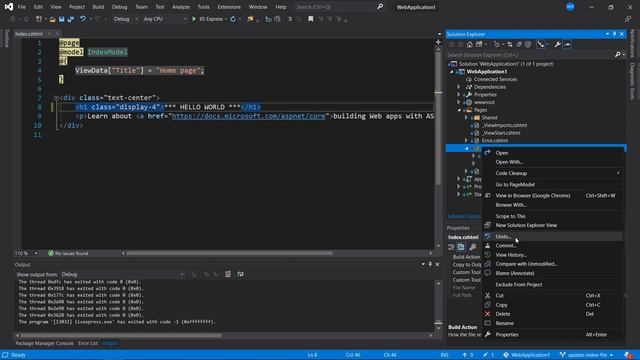Expand the wwwroot folder node

[x=458, y=102]
